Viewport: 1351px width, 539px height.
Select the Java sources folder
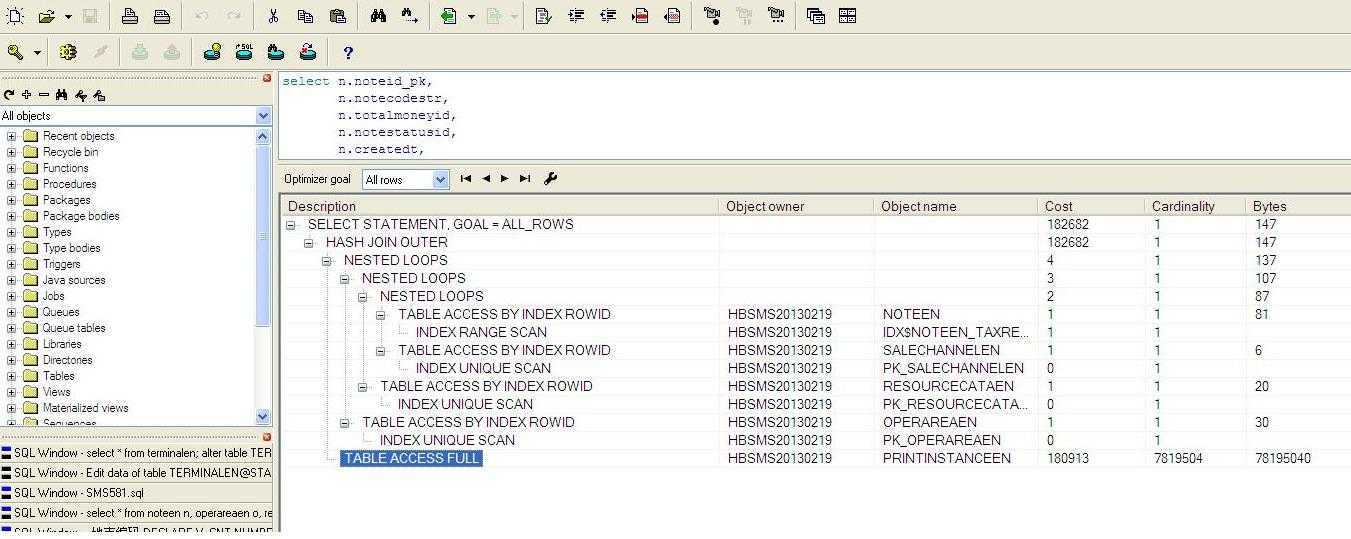74,280
